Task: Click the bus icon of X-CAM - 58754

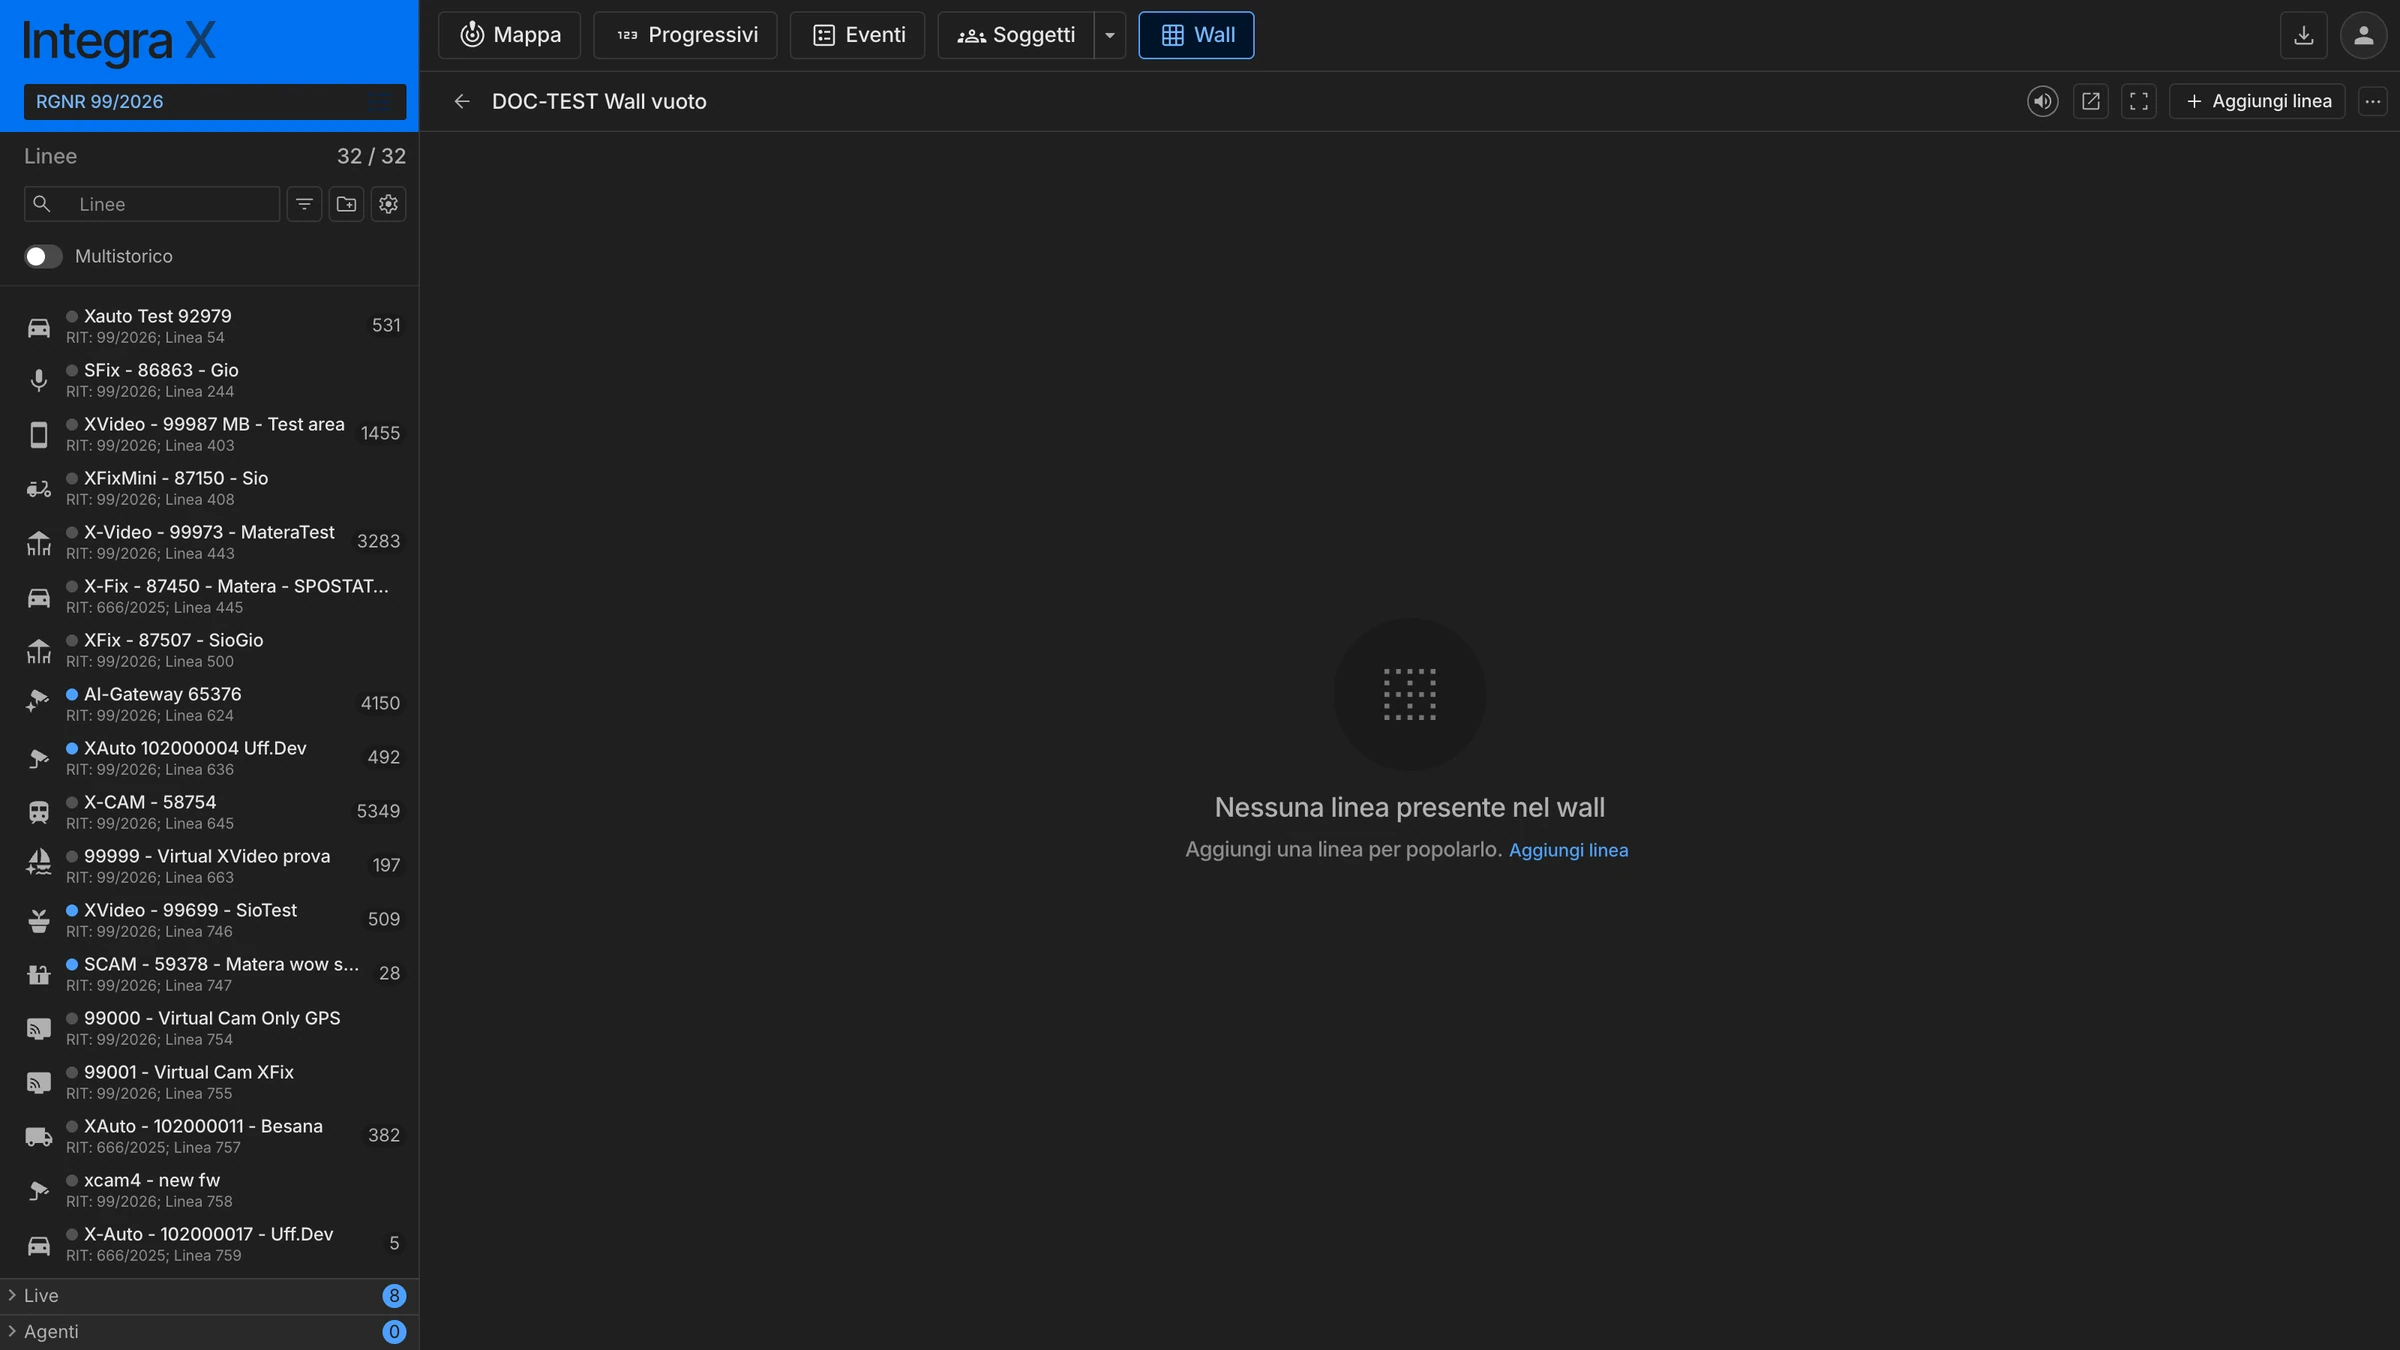Action: point(39,812)
